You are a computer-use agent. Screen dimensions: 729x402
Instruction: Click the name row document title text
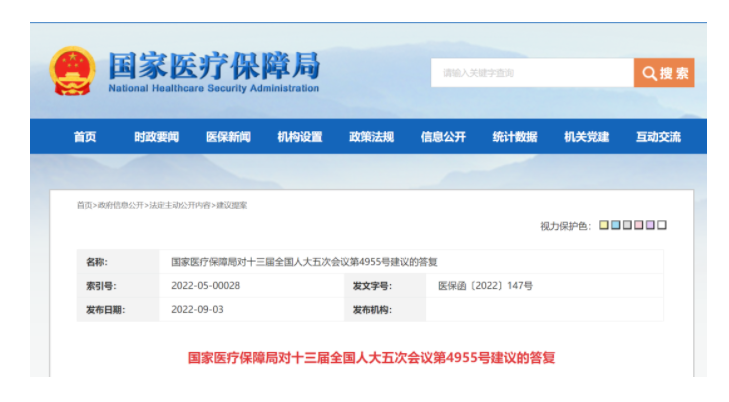tap(304, 262)
